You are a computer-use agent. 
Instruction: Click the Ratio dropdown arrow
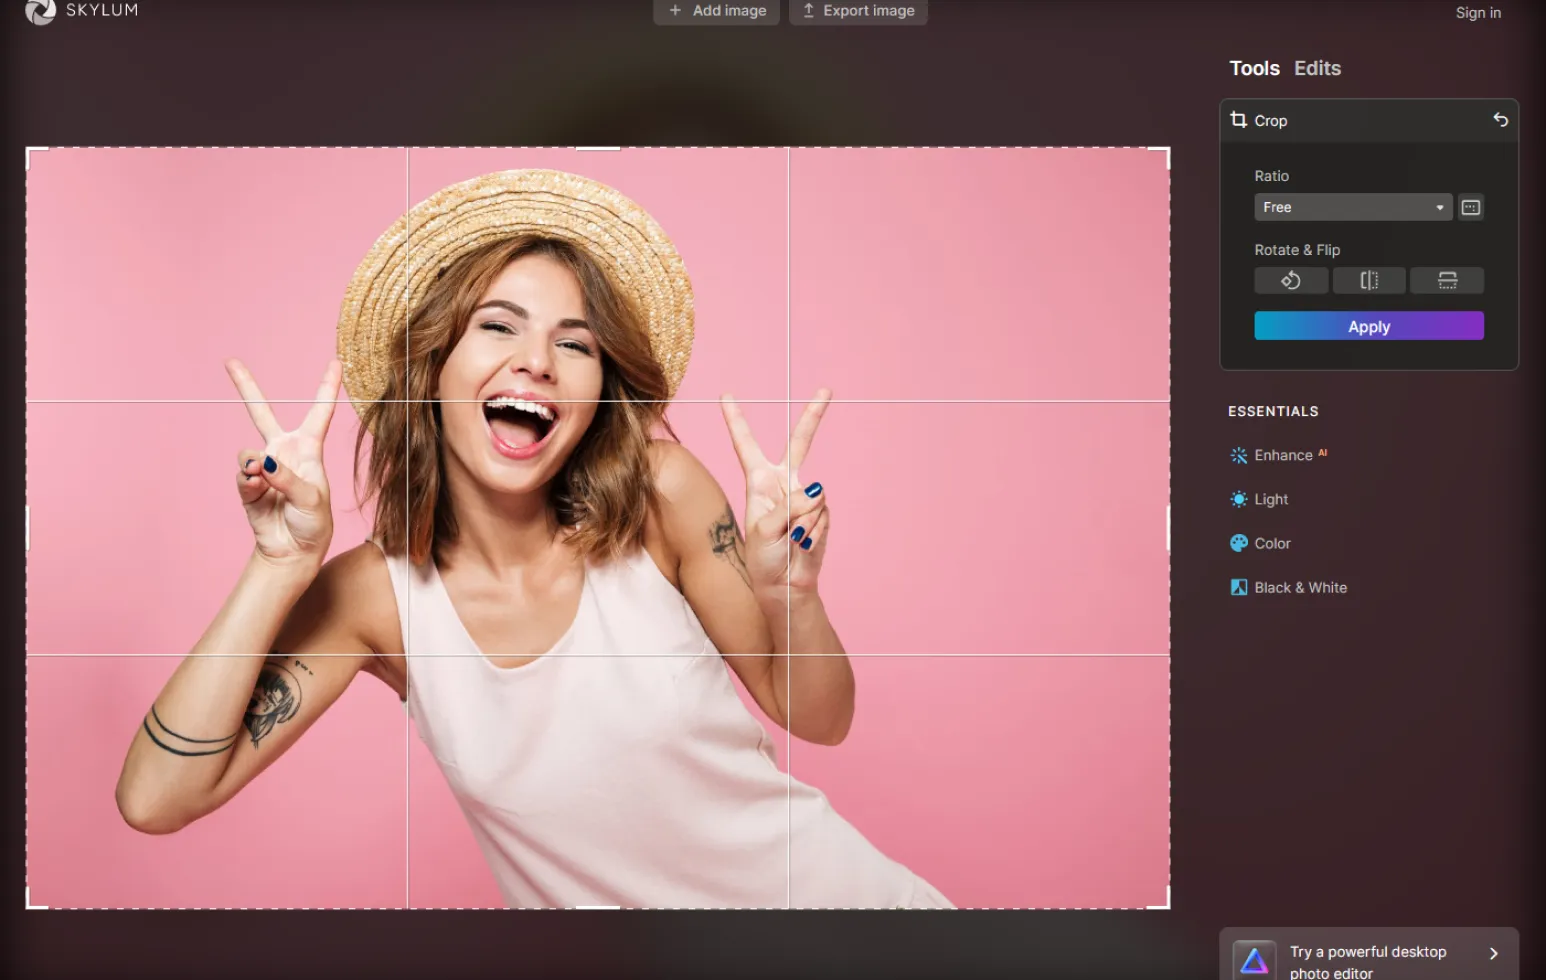click(1440, 208)
